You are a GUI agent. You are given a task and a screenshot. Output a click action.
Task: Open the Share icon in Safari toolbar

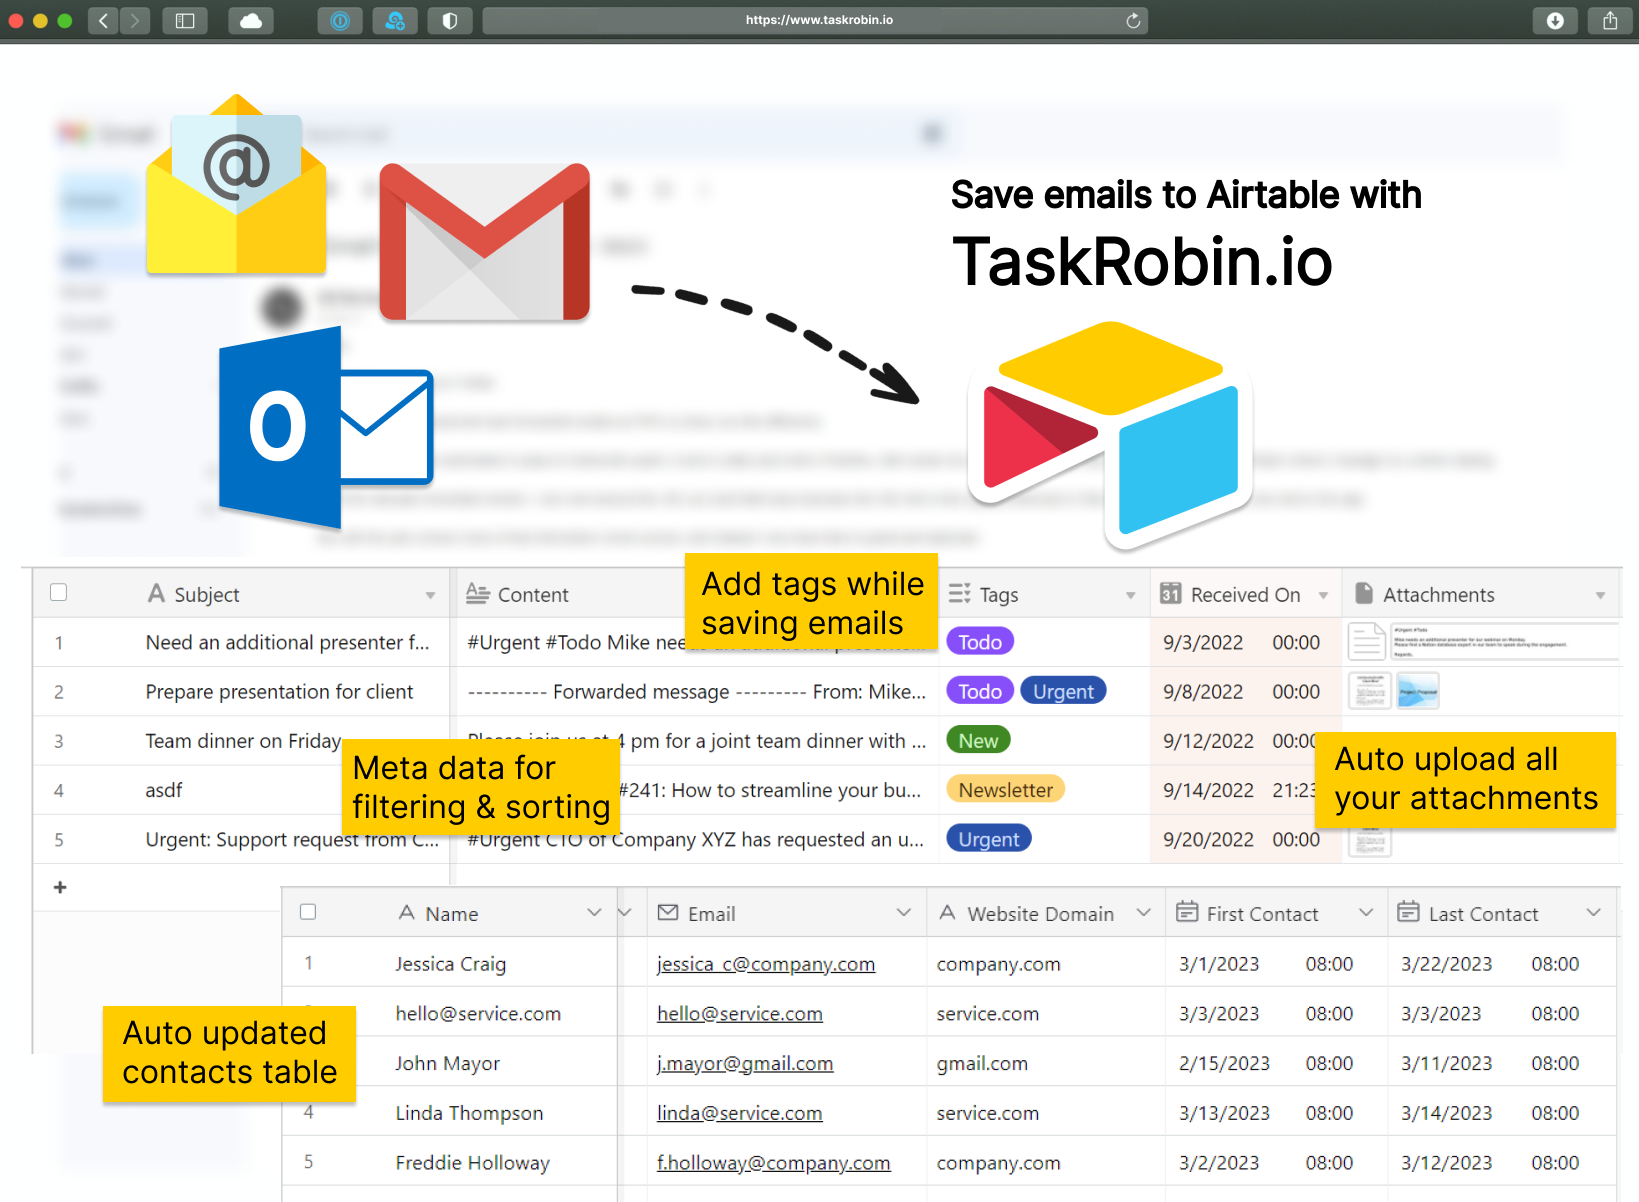(x=1610, y=21)
